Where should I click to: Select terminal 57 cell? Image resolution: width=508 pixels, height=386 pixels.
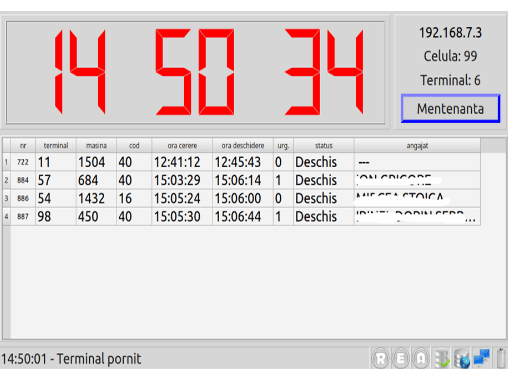pyautogui.click(x=56, y=180)
